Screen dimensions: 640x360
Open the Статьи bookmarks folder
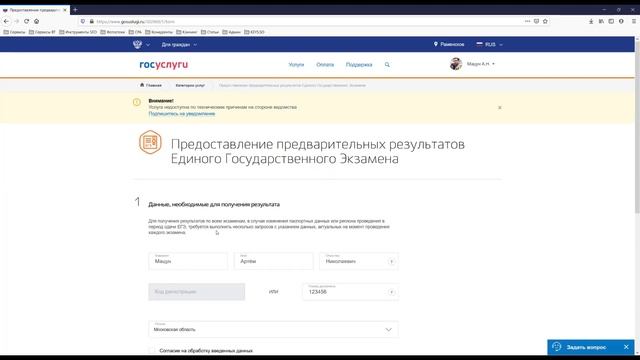tap(210, 32)
